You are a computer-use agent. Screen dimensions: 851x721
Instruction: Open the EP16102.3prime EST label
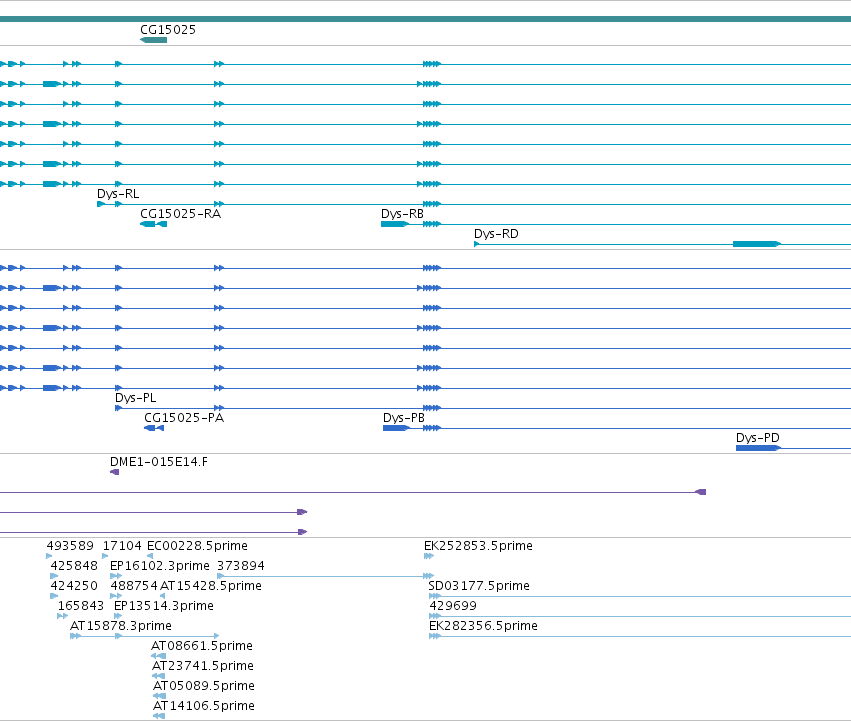[160, 566]
